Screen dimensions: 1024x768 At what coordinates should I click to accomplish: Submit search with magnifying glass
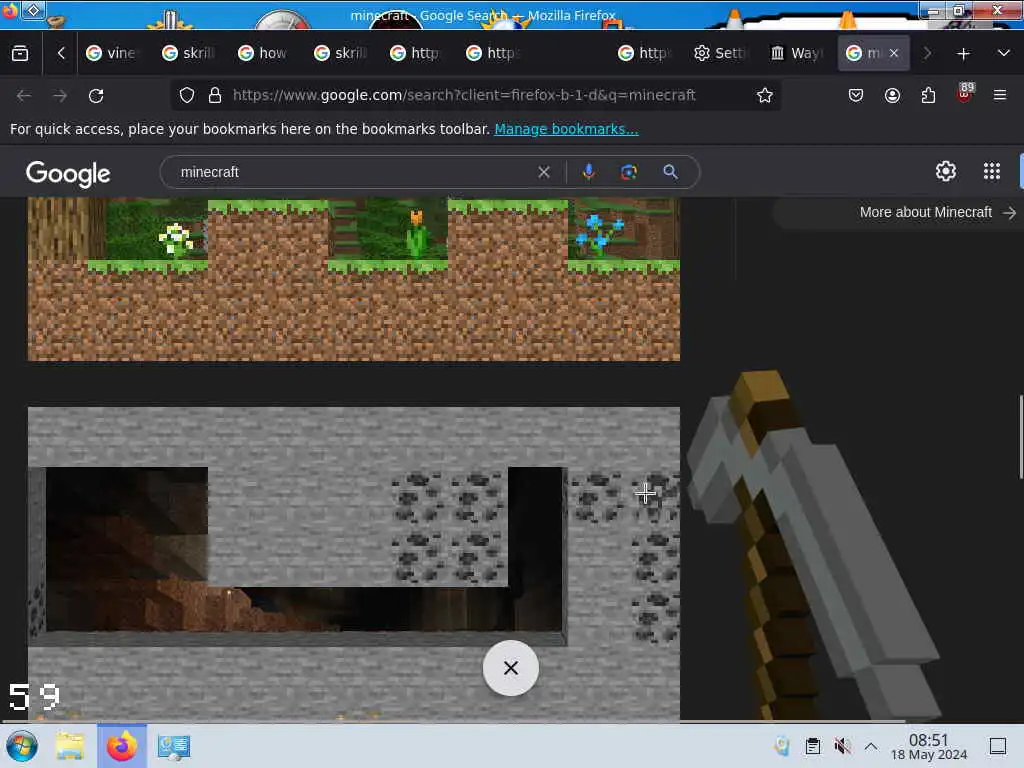(x=670, y=172)
